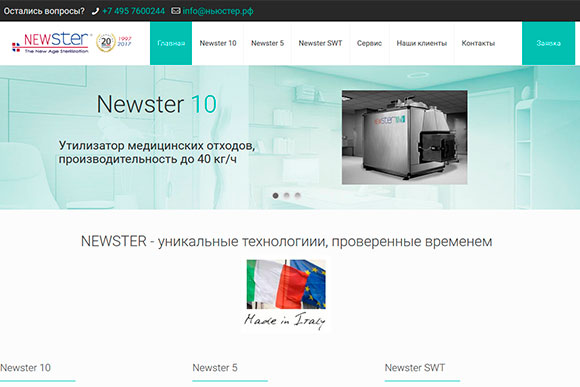
Task: Open the Newster SWT menu item
Action: tap(320, 43)
